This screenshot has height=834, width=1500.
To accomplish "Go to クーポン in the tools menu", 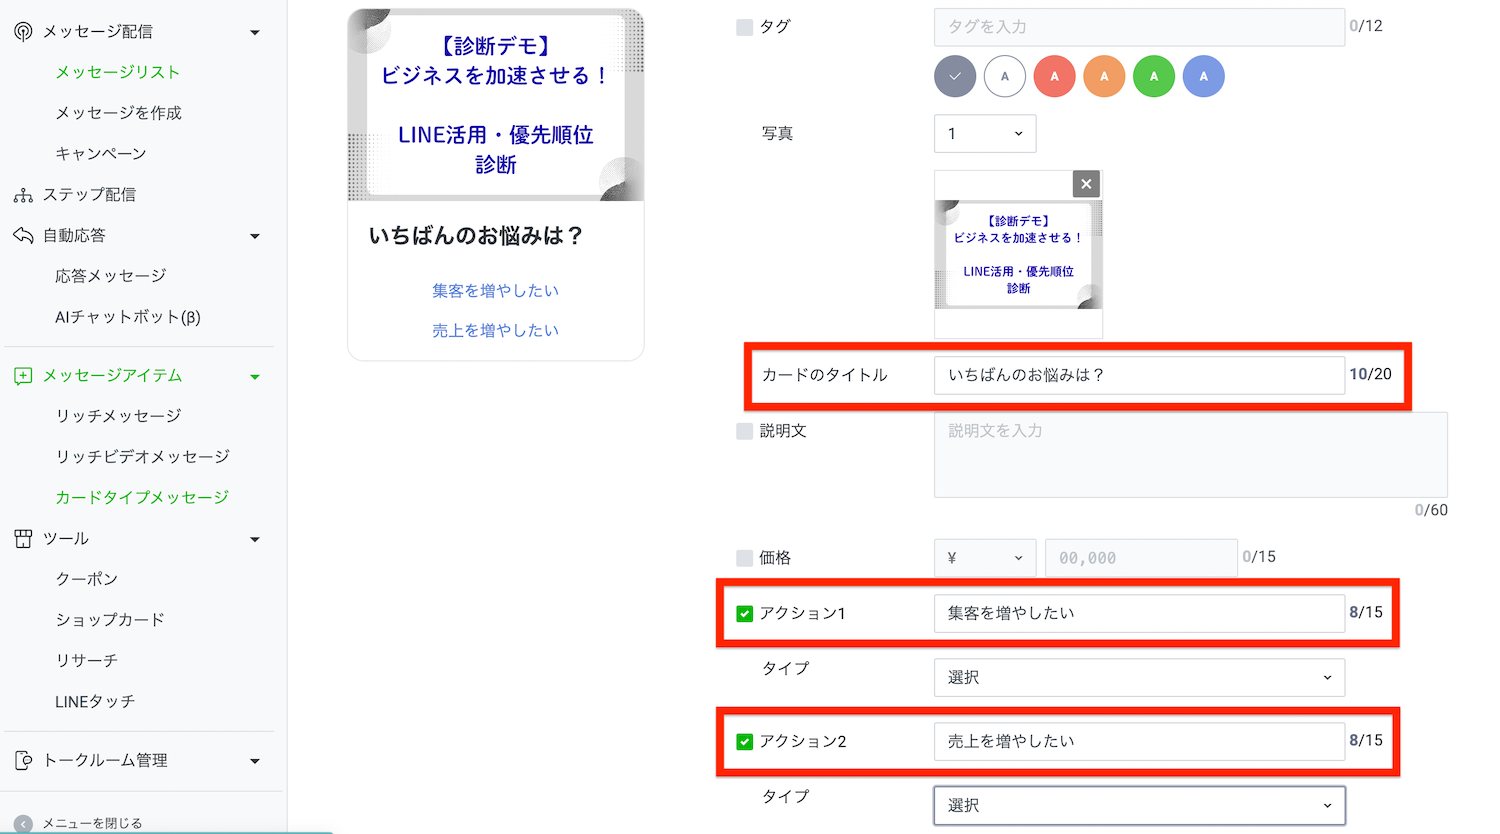I will [87, 579].
